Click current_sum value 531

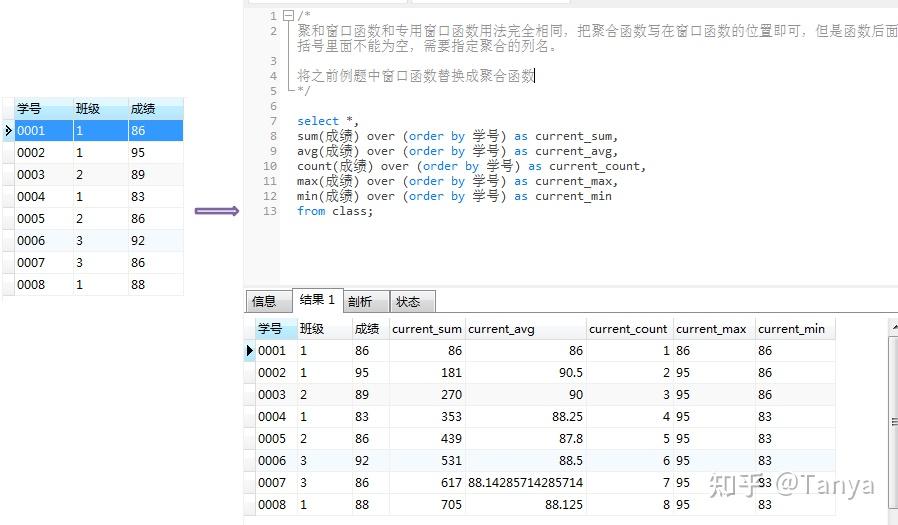click(451, 461)
